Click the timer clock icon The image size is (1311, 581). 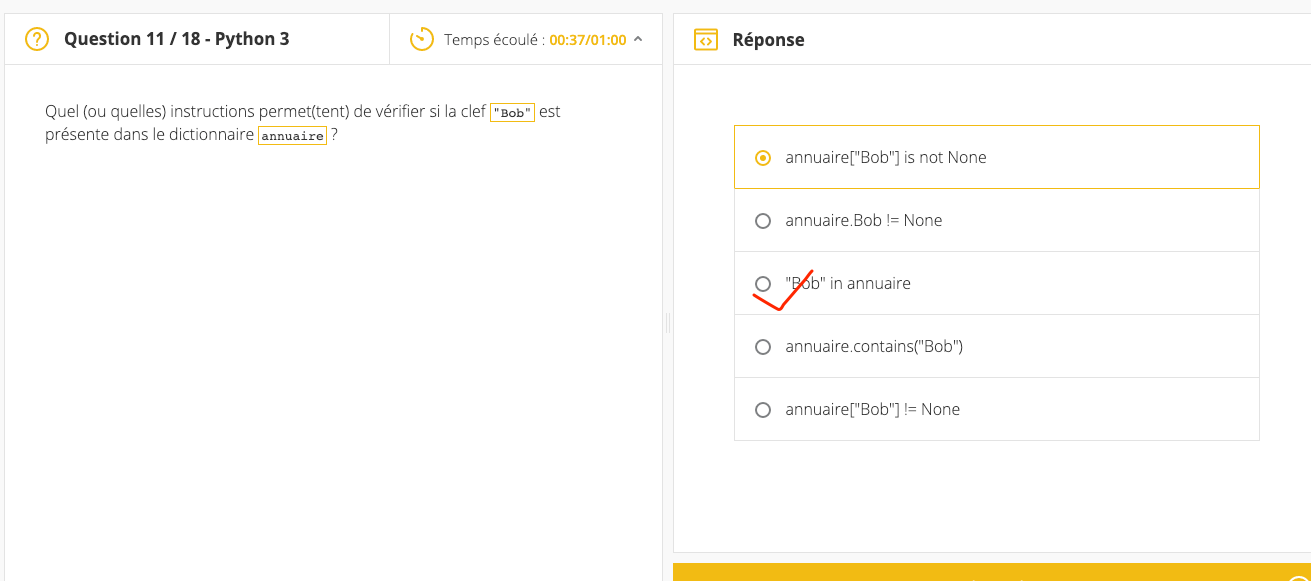click(422, 39)
